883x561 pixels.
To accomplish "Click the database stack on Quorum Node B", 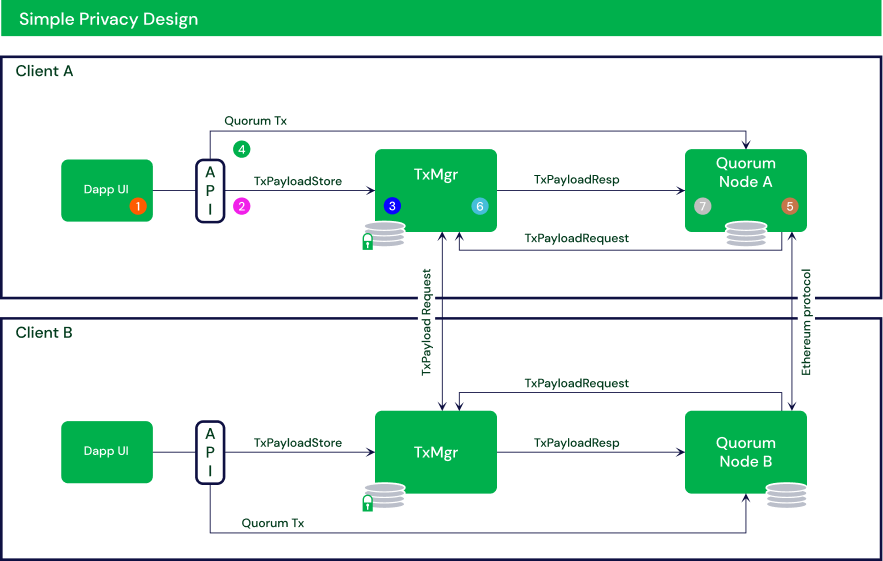I will point(787,495).
